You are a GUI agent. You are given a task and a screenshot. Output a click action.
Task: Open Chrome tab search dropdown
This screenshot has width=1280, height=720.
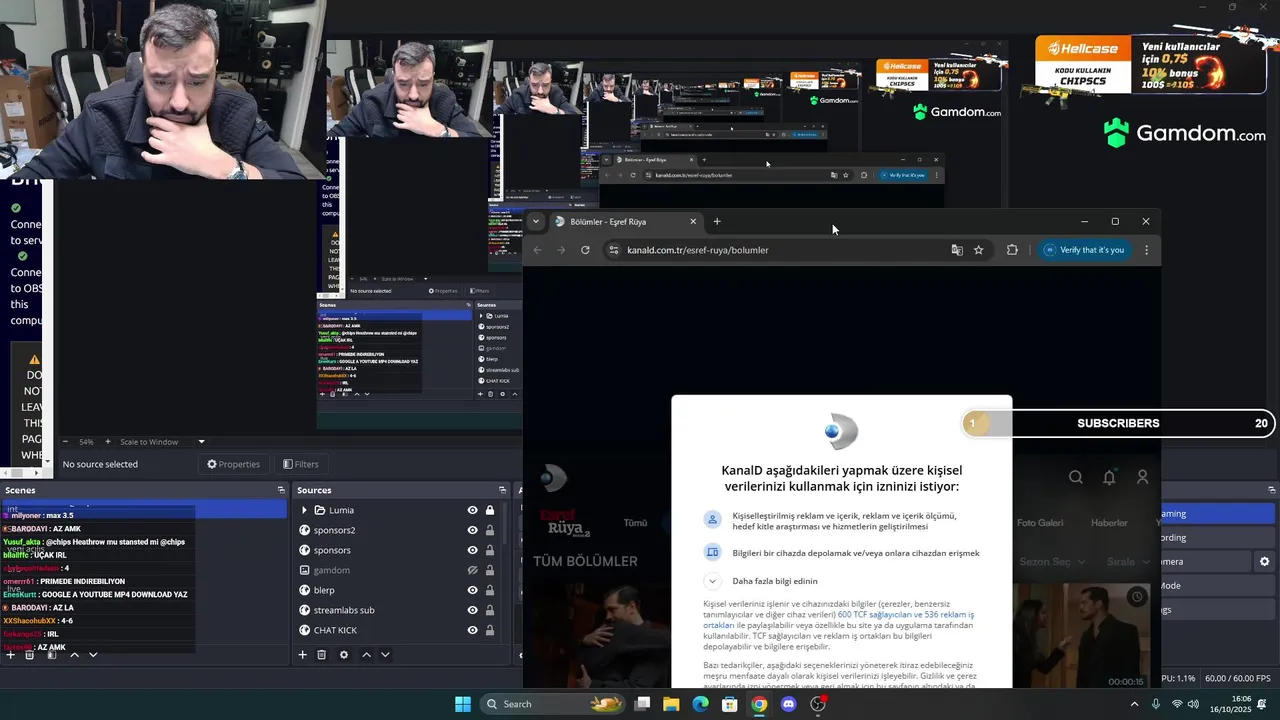(x=536, y=222)
